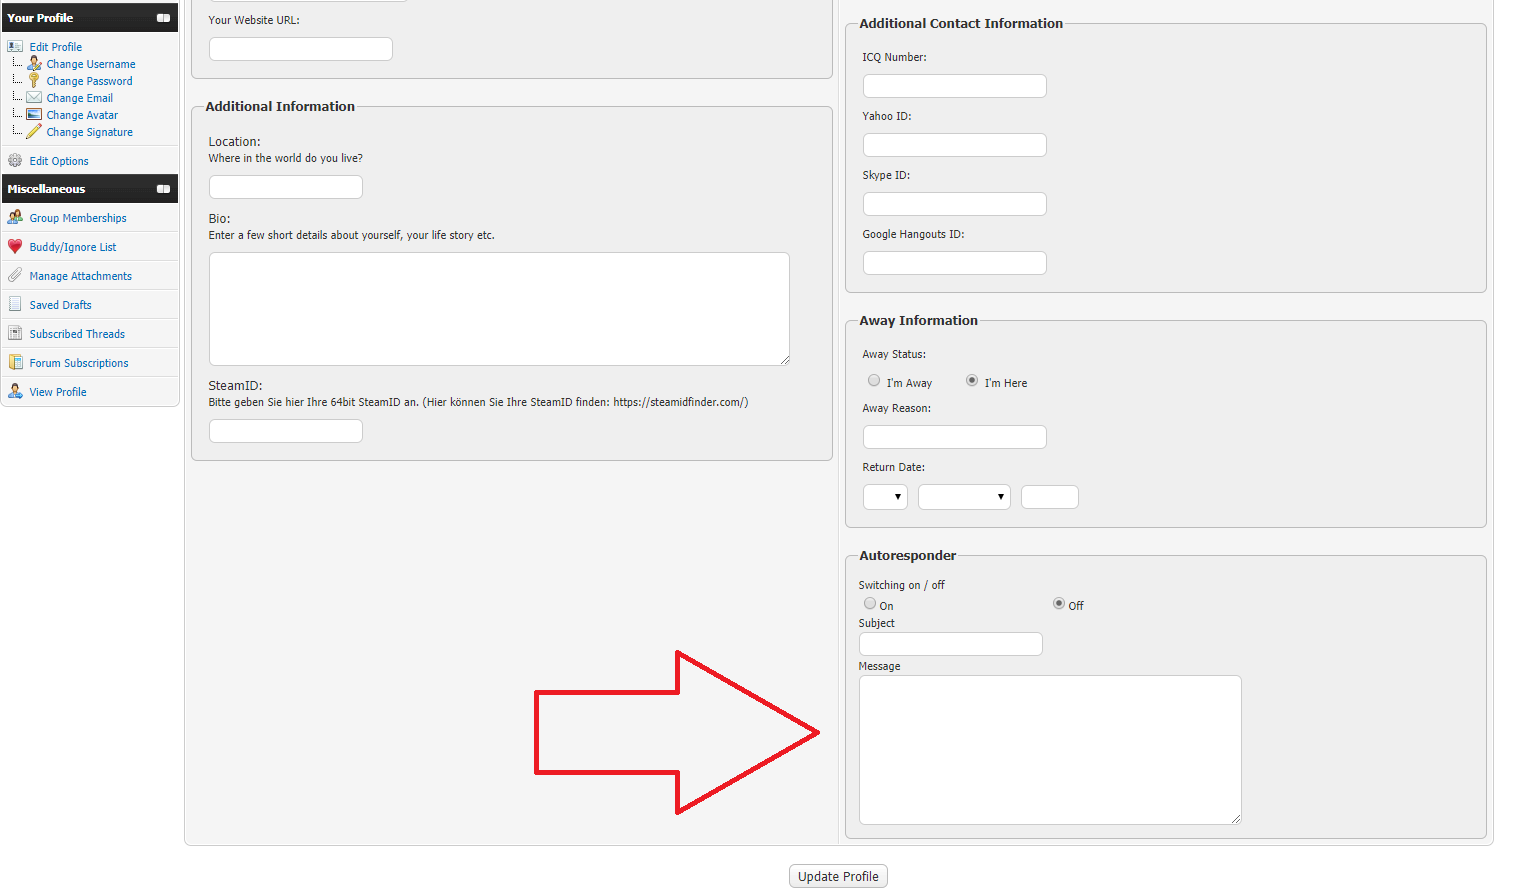Collapse the Miscellaneous panel
Screen dimensions: 1527x892
point(163,189)
